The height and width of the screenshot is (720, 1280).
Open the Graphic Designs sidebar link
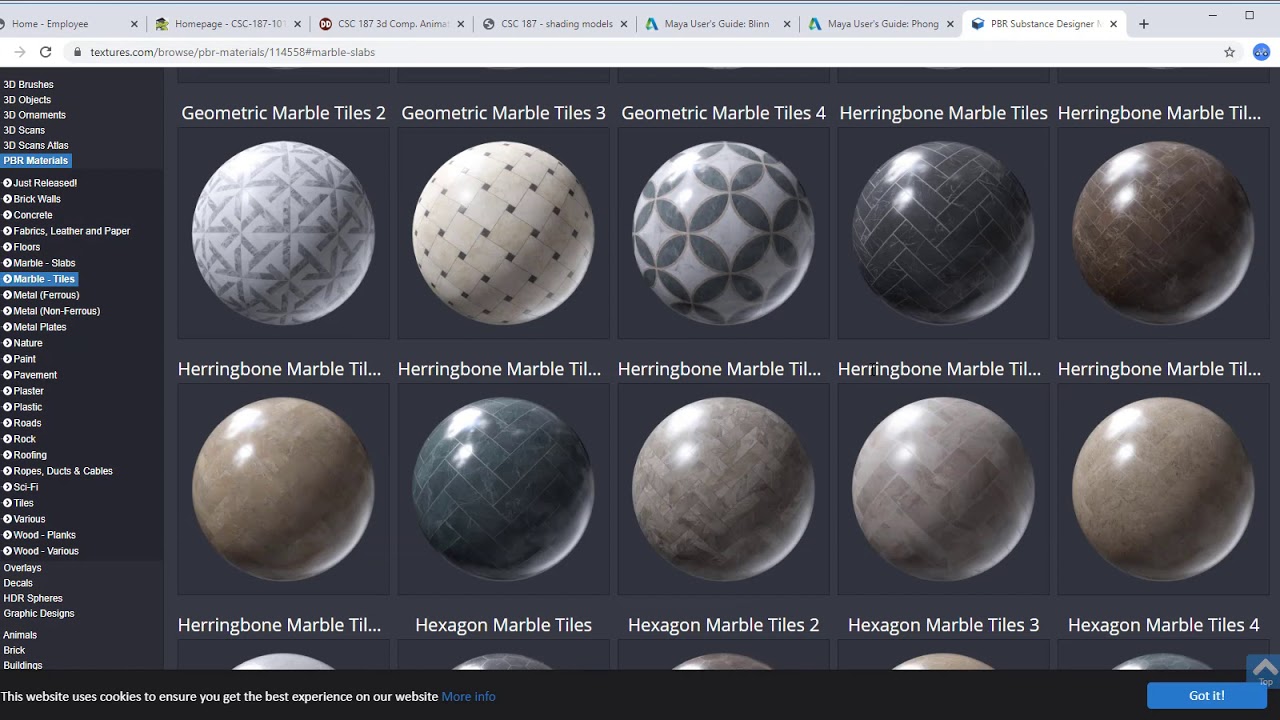coord(39,613)
